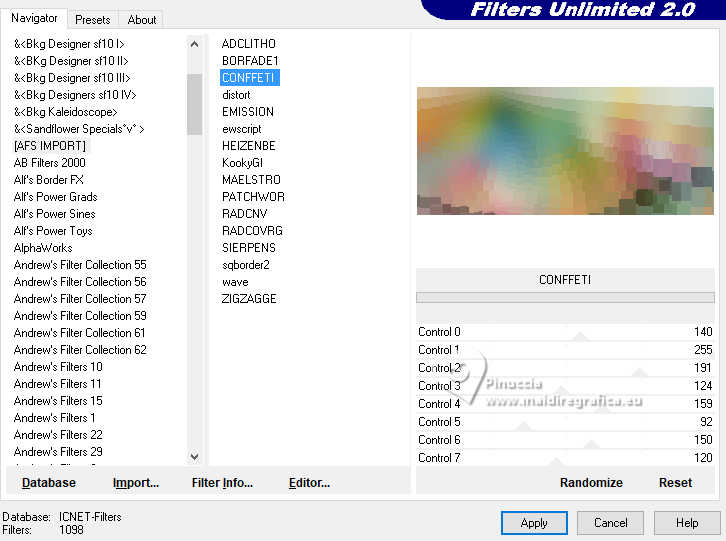Select Andrew's Filter Collection 61

(x=80, y=333)
